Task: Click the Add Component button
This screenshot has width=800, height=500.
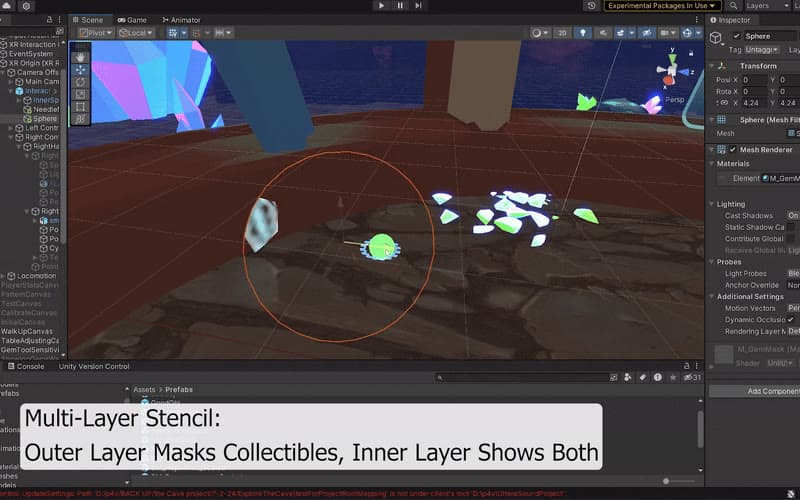Action: (755, 391)
